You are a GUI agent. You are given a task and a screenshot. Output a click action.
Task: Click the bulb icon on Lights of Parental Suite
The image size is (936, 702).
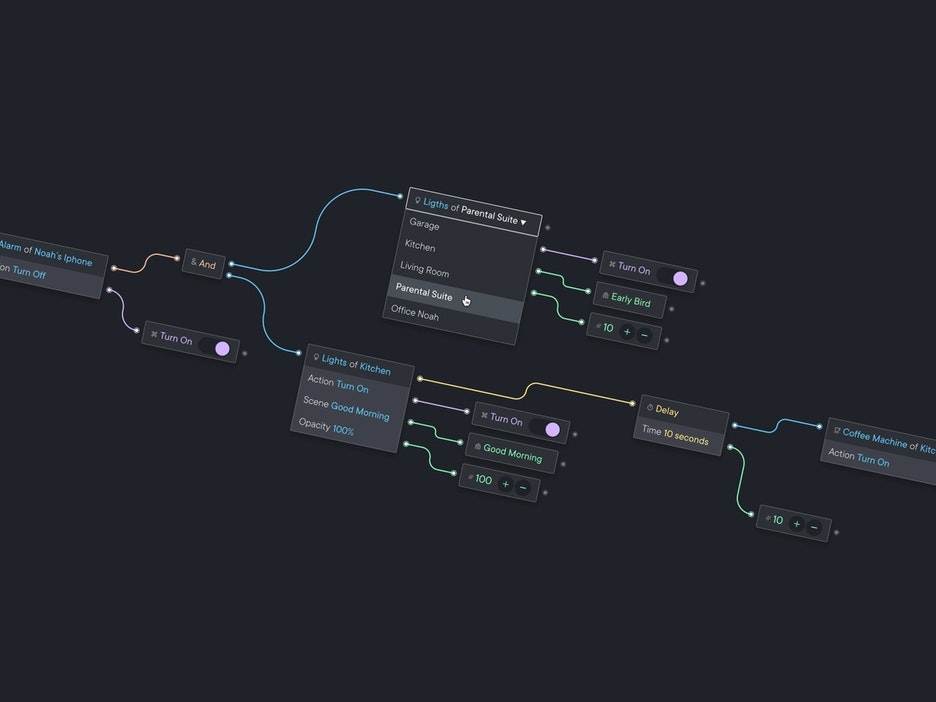[417, 201]
